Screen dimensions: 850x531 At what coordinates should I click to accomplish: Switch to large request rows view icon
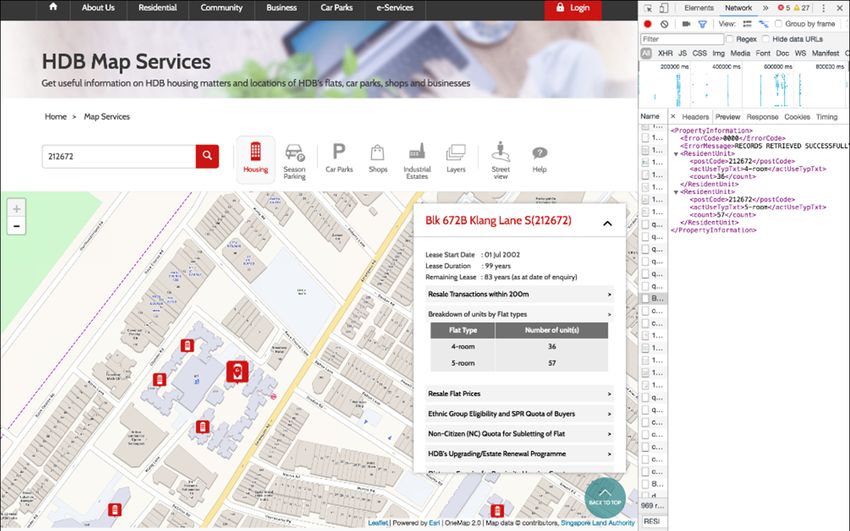[747, 24]
